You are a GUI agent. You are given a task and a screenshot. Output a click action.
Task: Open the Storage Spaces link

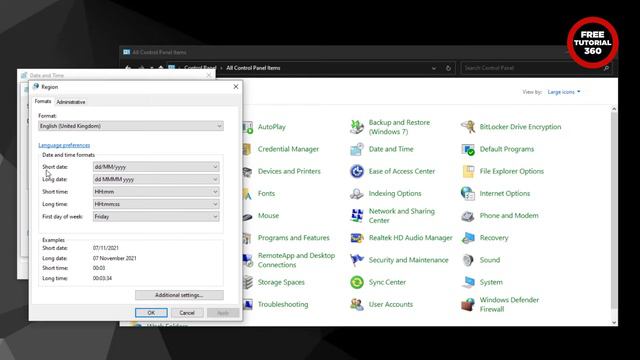(281, 282)
